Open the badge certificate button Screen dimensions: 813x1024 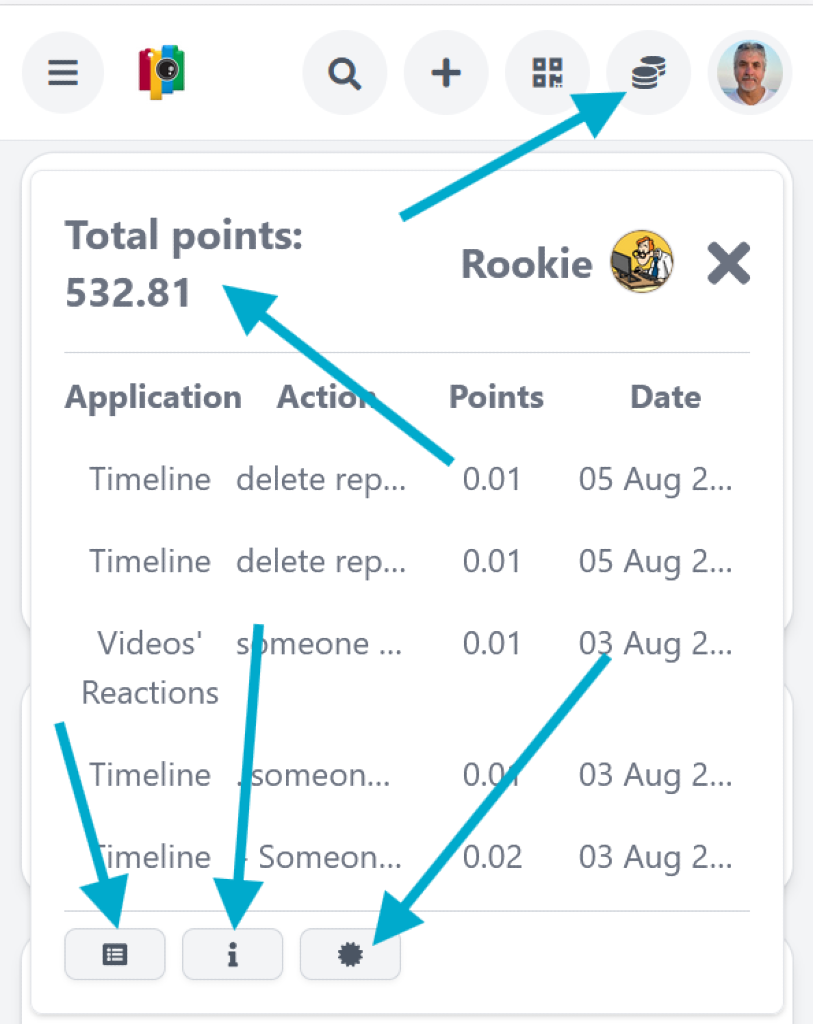tap(350, 955)
